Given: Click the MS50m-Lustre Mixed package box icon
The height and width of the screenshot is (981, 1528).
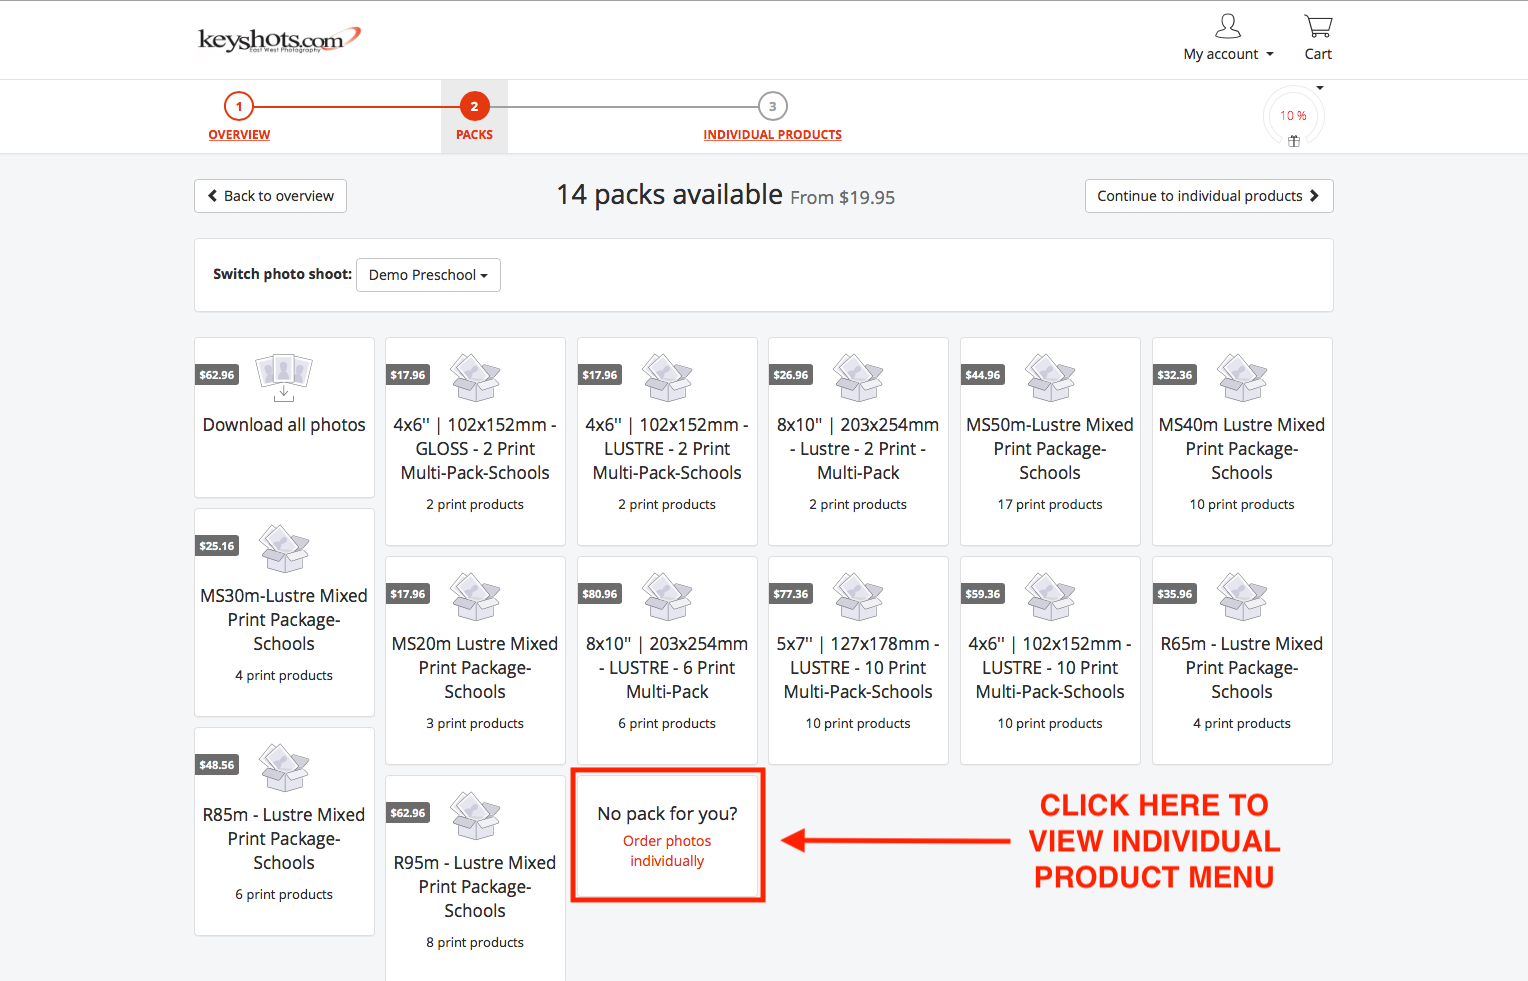Looking at the screenshot, I should 1050,377.
